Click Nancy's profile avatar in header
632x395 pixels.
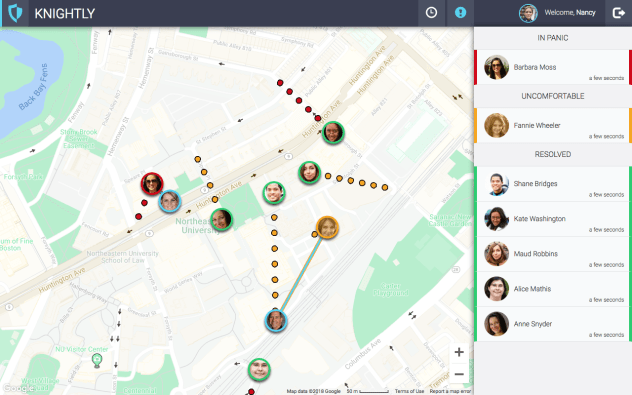point(528,13)
